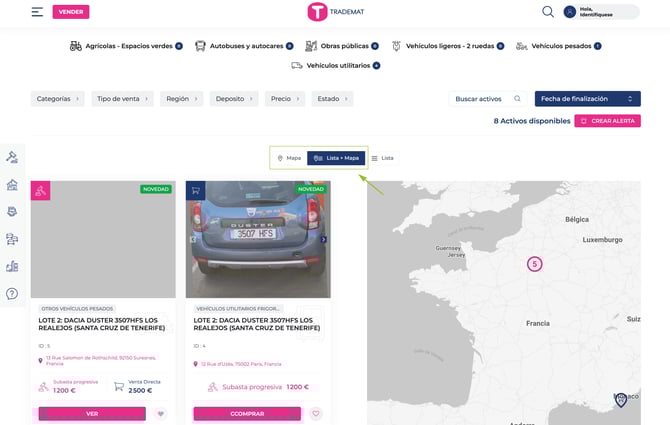Viewport: 670px width, 425px height.
Task: Click the third sidebar icon below house
Action: (12, 212)
